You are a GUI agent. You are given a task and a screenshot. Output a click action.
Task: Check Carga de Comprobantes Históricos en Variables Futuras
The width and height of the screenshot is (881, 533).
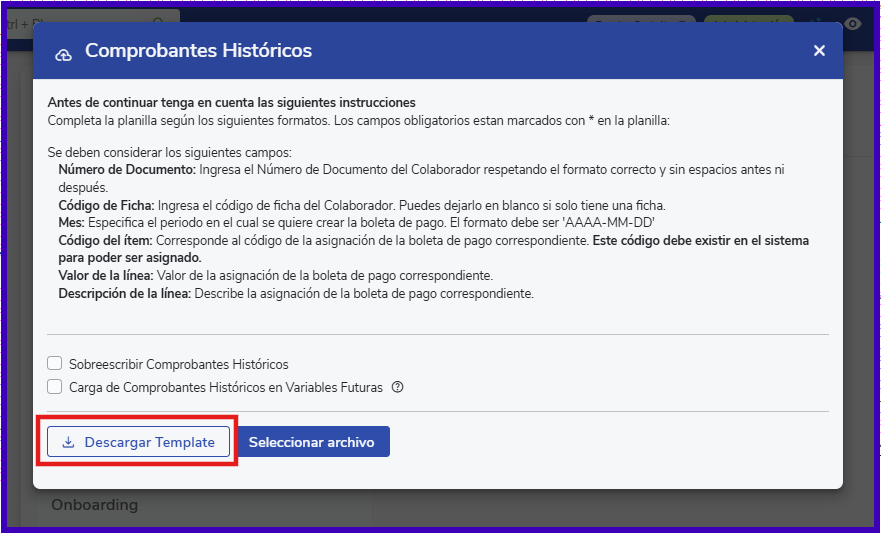coord(55,387)
